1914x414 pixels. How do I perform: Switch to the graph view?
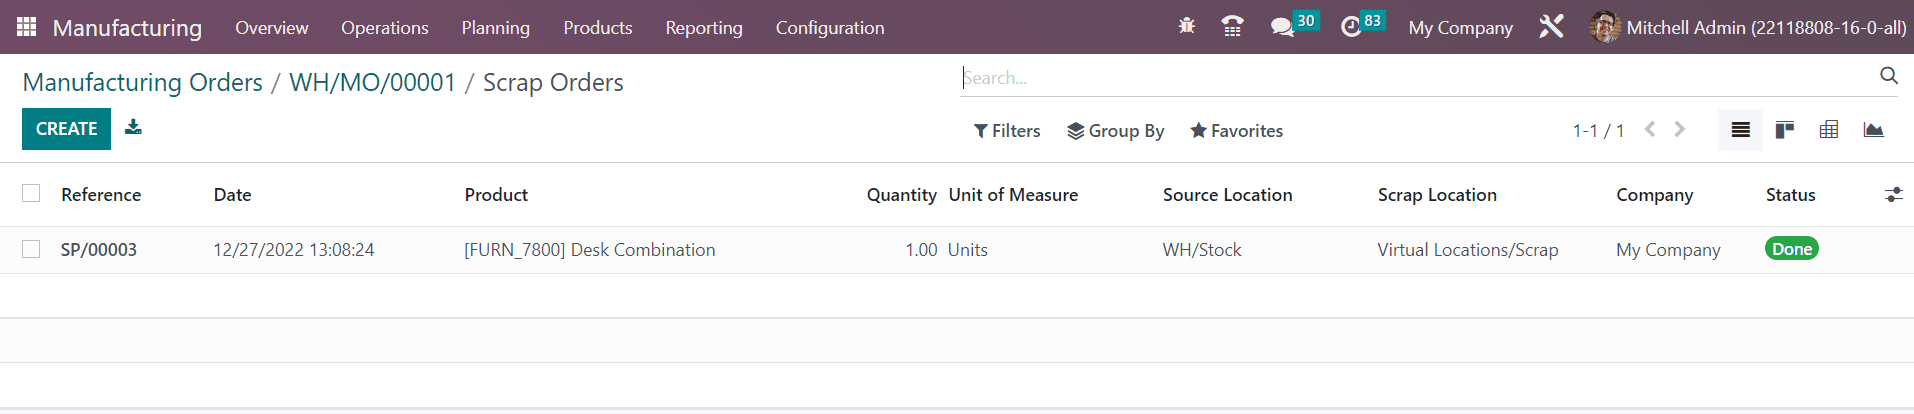click(x=1873, y=130)
